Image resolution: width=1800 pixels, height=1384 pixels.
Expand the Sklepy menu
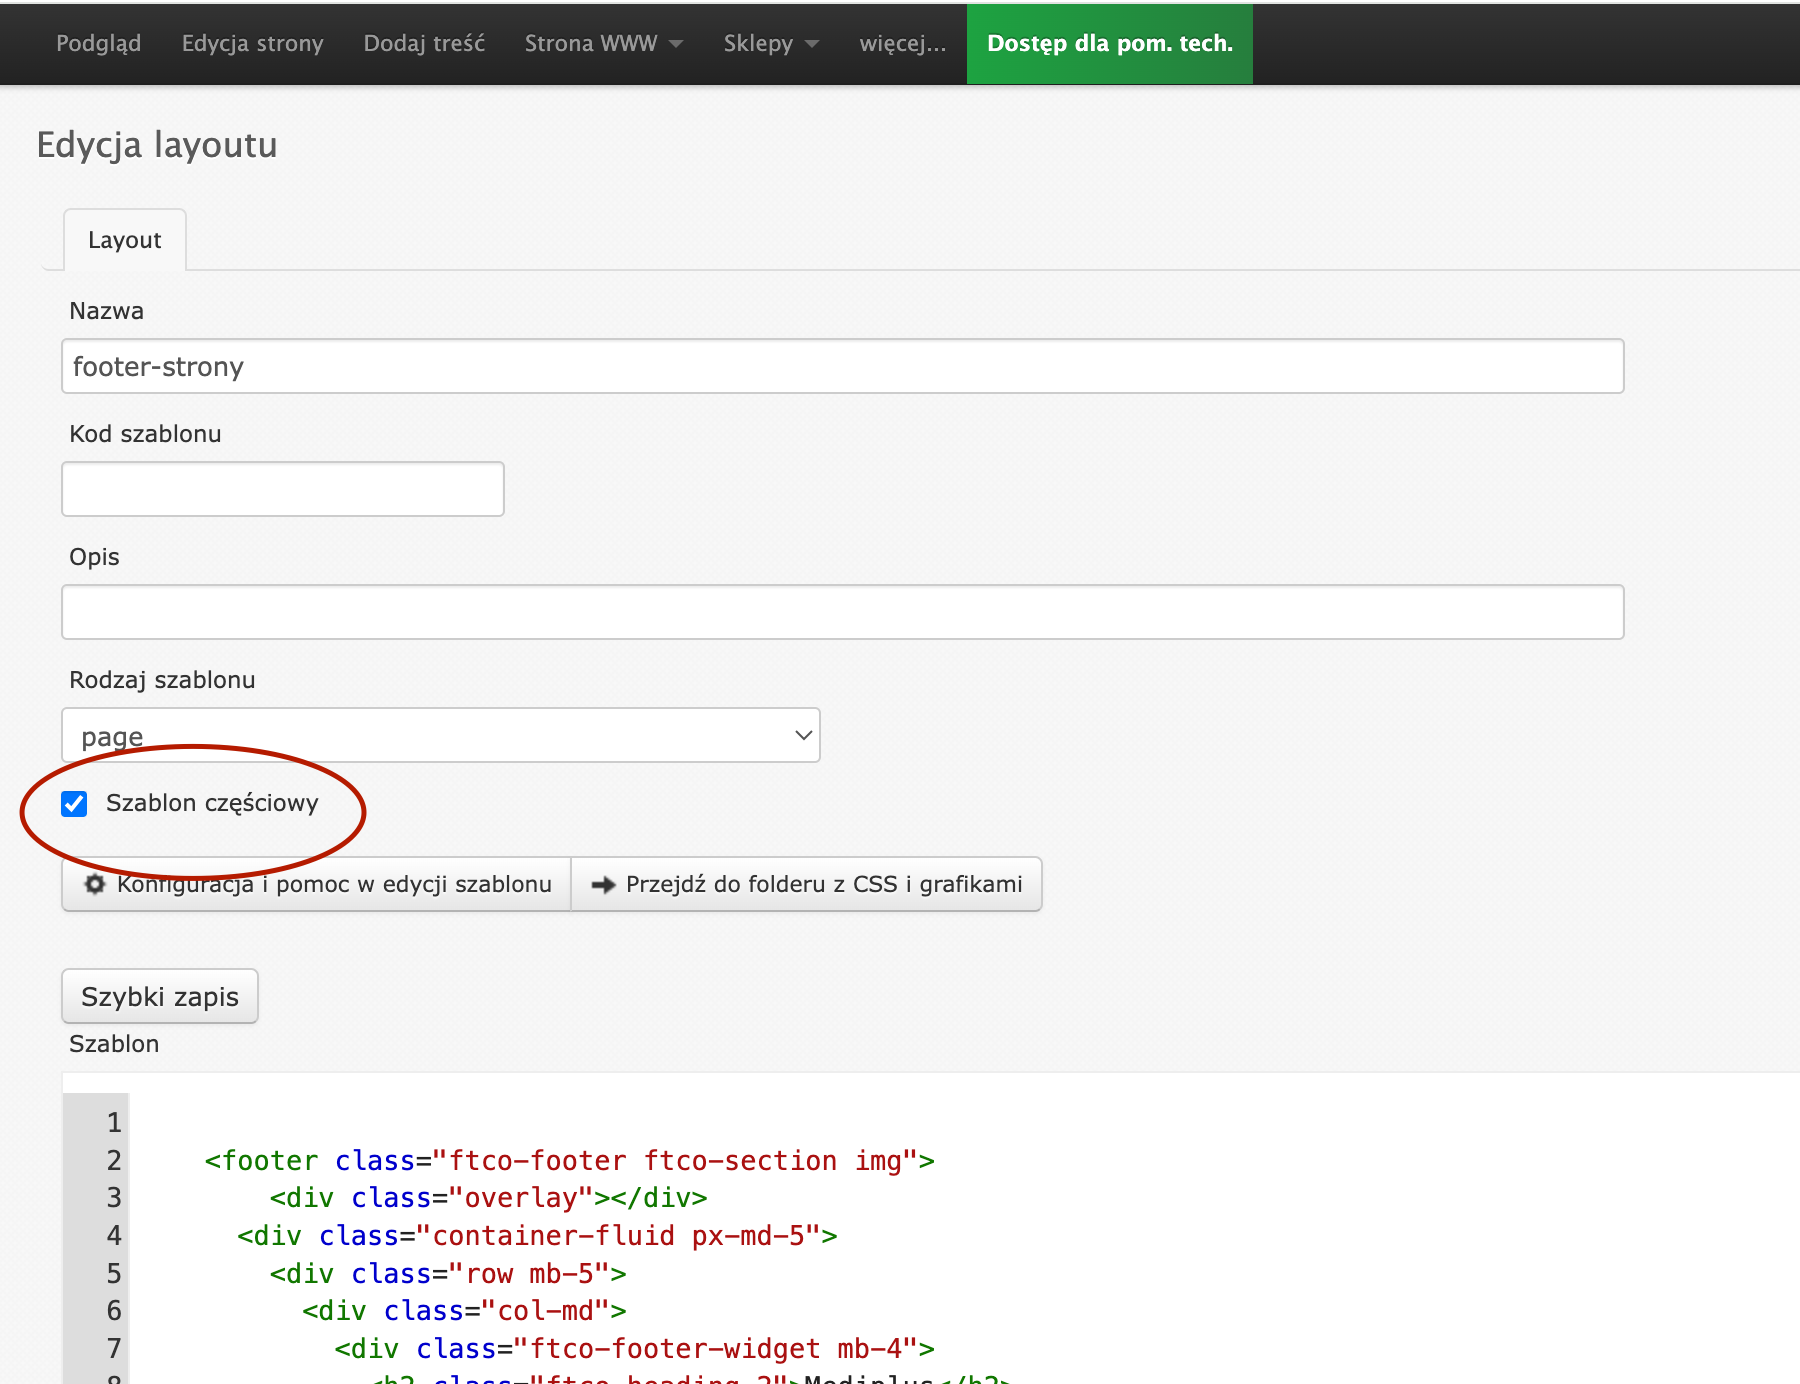pos(770,43)
